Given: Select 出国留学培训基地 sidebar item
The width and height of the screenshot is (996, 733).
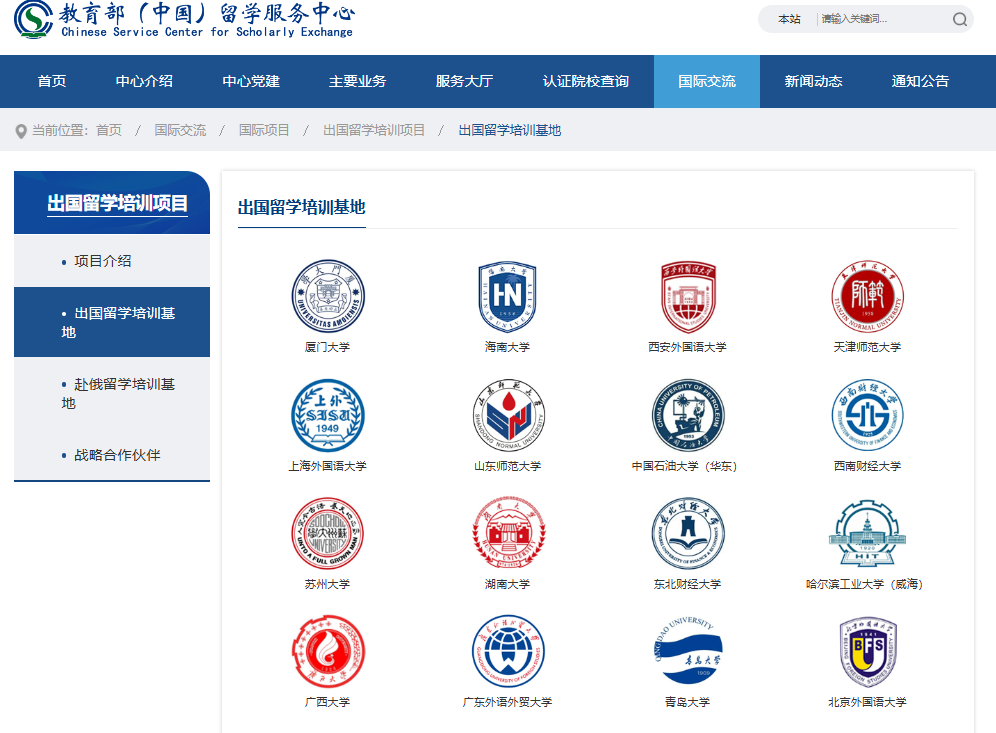Looking at the screenshot, I should click(112, 322).
